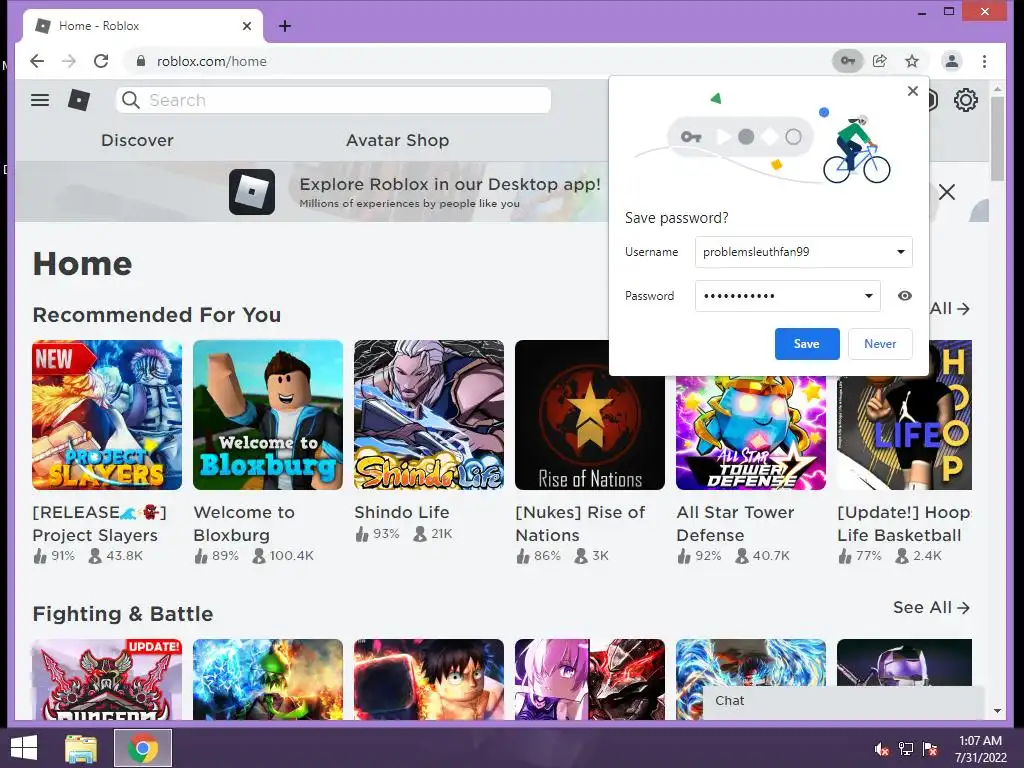Image resolution: width=1024 pixels, height=768 pixels.
Task: Click the Roblox logo icon
Action: 79,100
